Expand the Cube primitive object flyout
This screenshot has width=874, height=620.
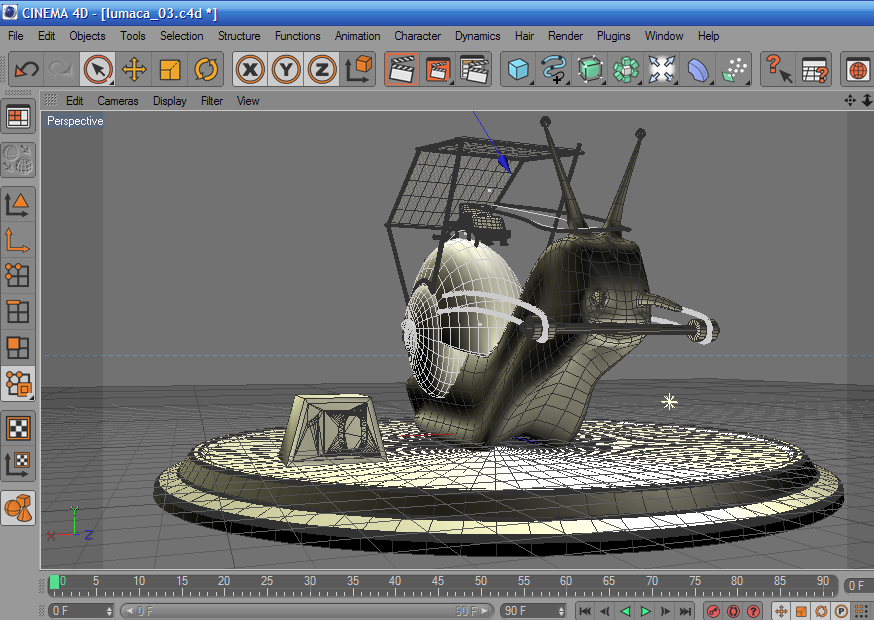pos(518,69)
